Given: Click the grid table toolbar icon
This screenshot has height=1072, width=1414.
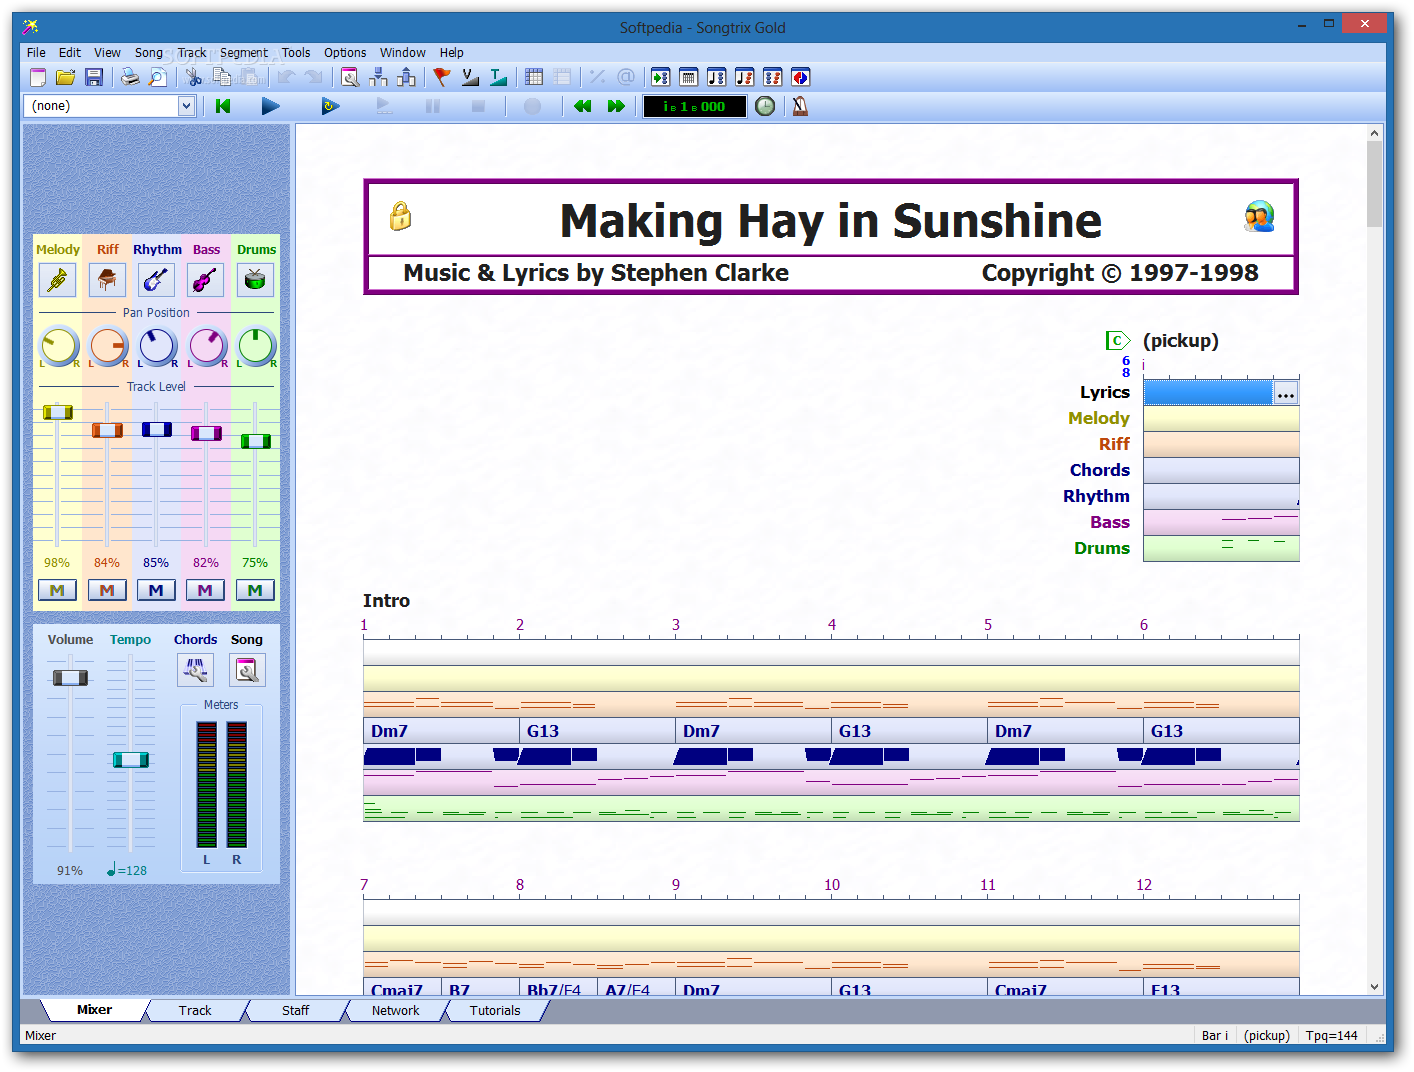Looking at the screenshot, I should tap(534, 77).
